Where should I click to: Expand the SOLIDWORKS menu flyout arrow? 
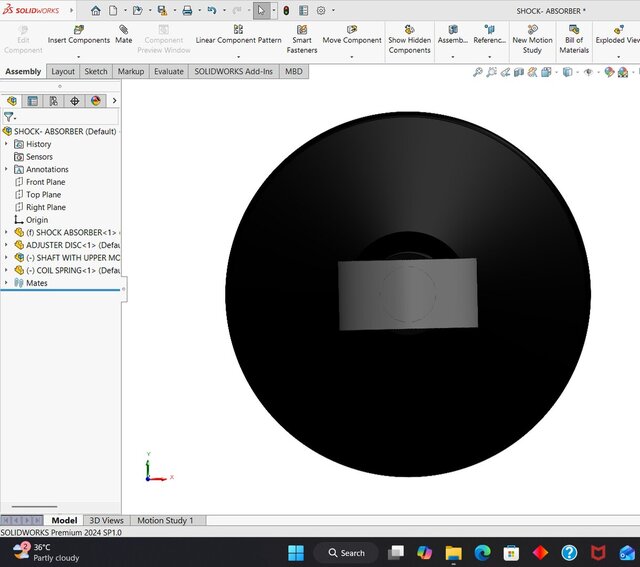(71, 10)
